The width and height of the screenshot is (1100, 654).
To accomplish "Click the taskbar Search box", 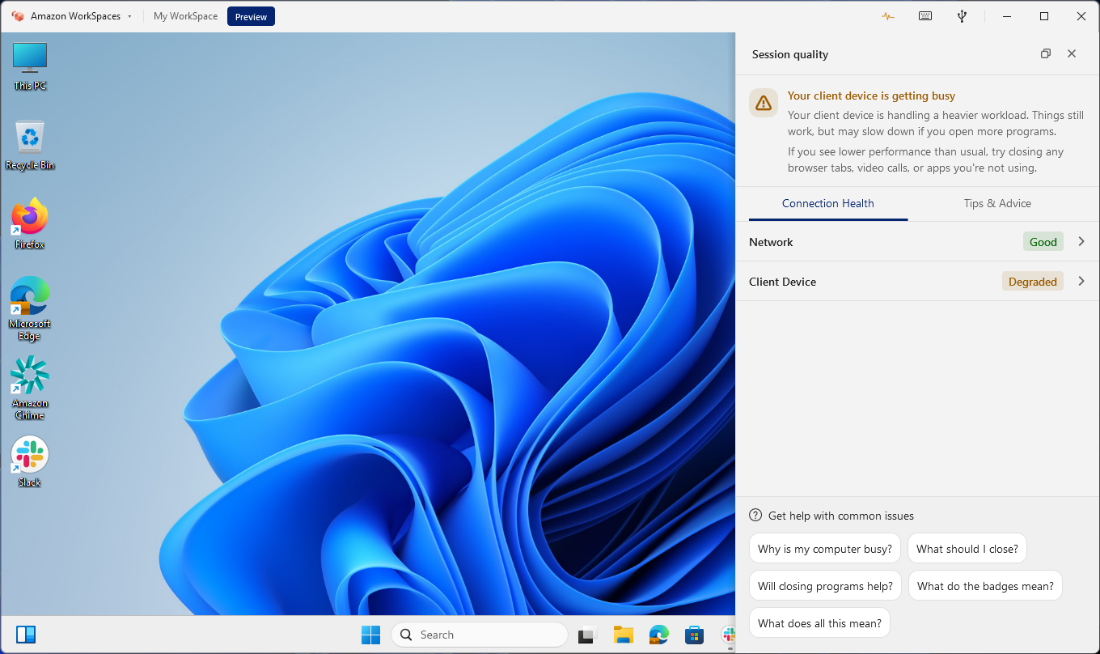I will pos(479,635).
